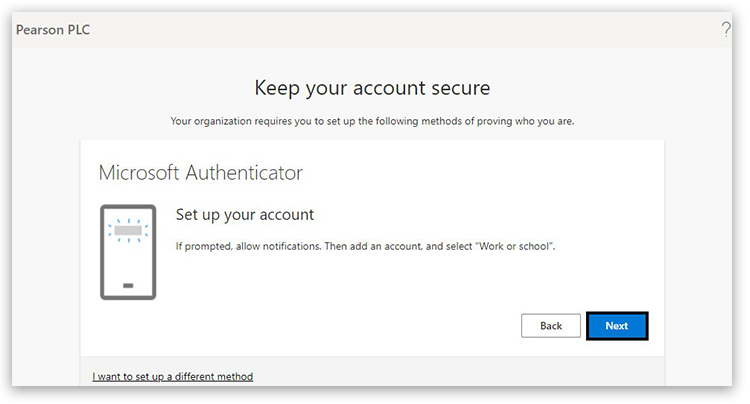Open "I want to set up a different method"

coord(172,377)
